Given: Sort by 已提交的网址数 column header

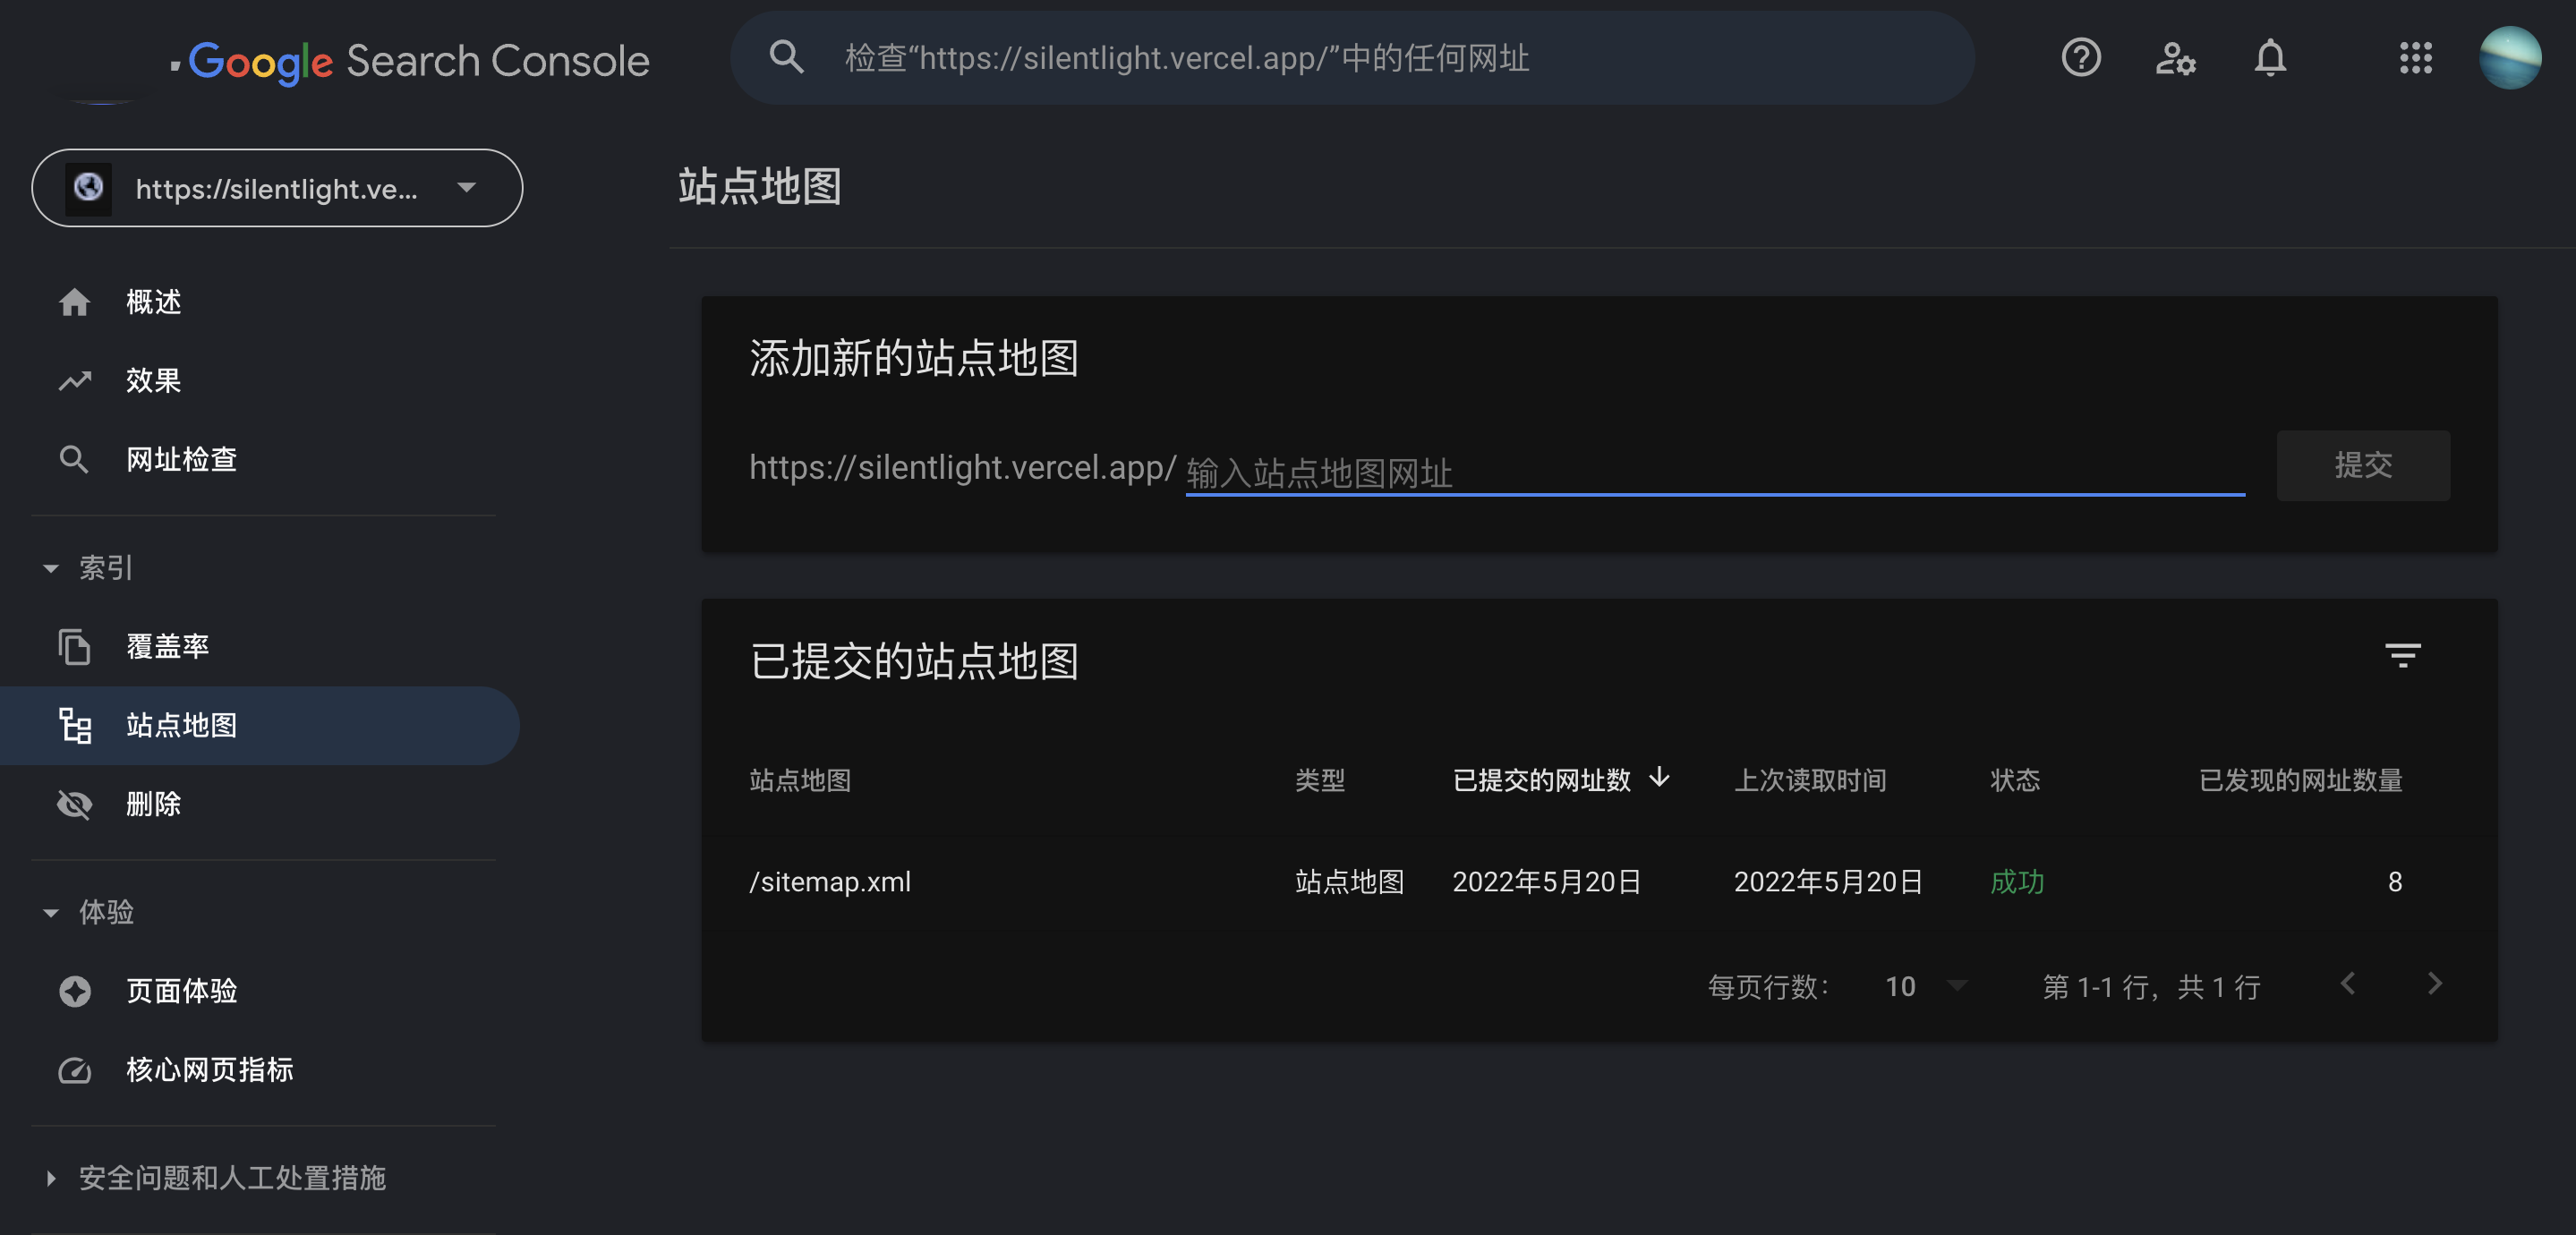Looking at the screenshot, I should pos(1541,780).
